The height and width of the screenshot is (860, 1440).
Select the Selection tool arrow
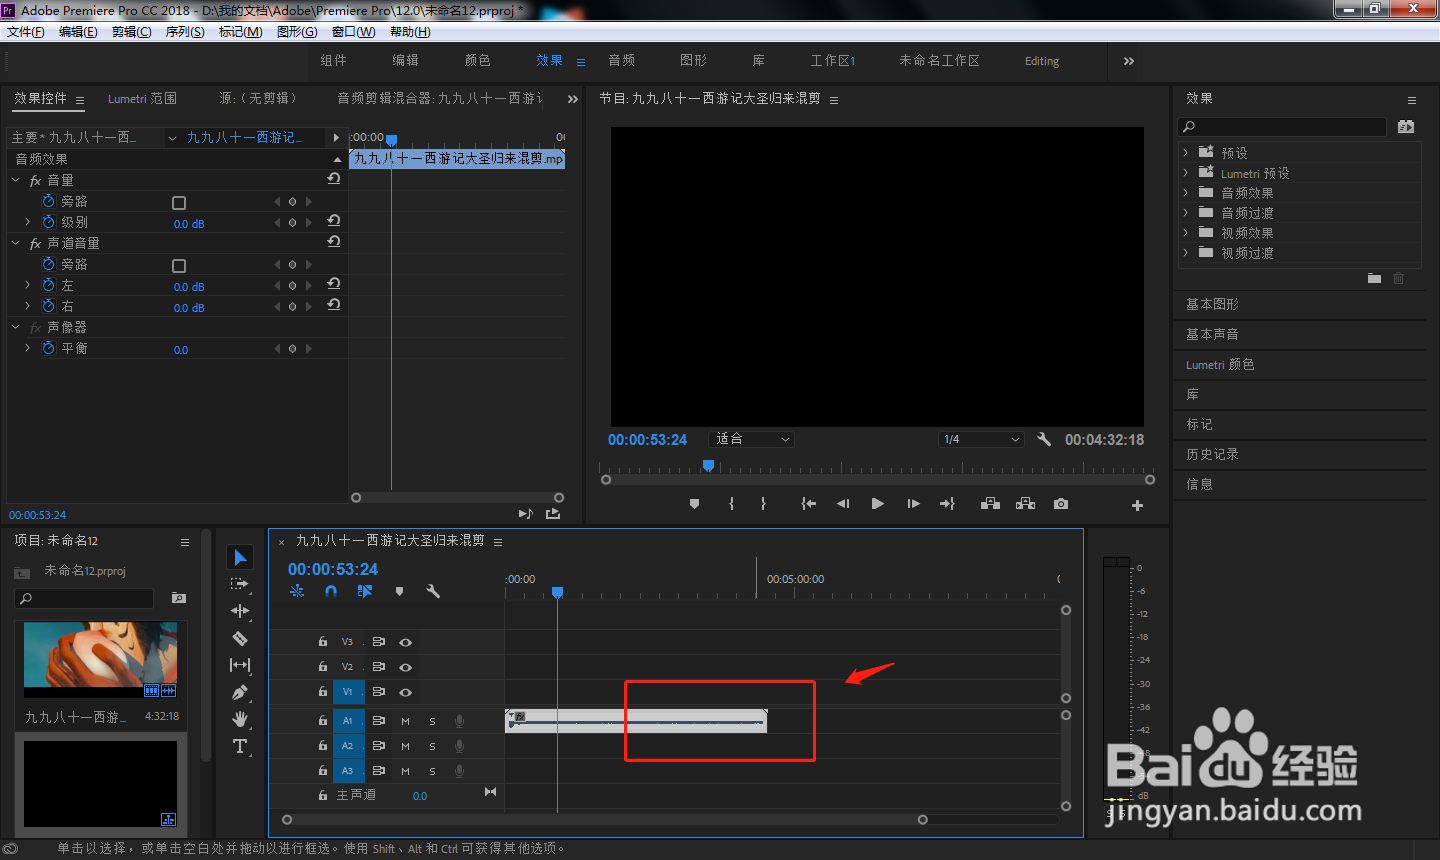240,557
